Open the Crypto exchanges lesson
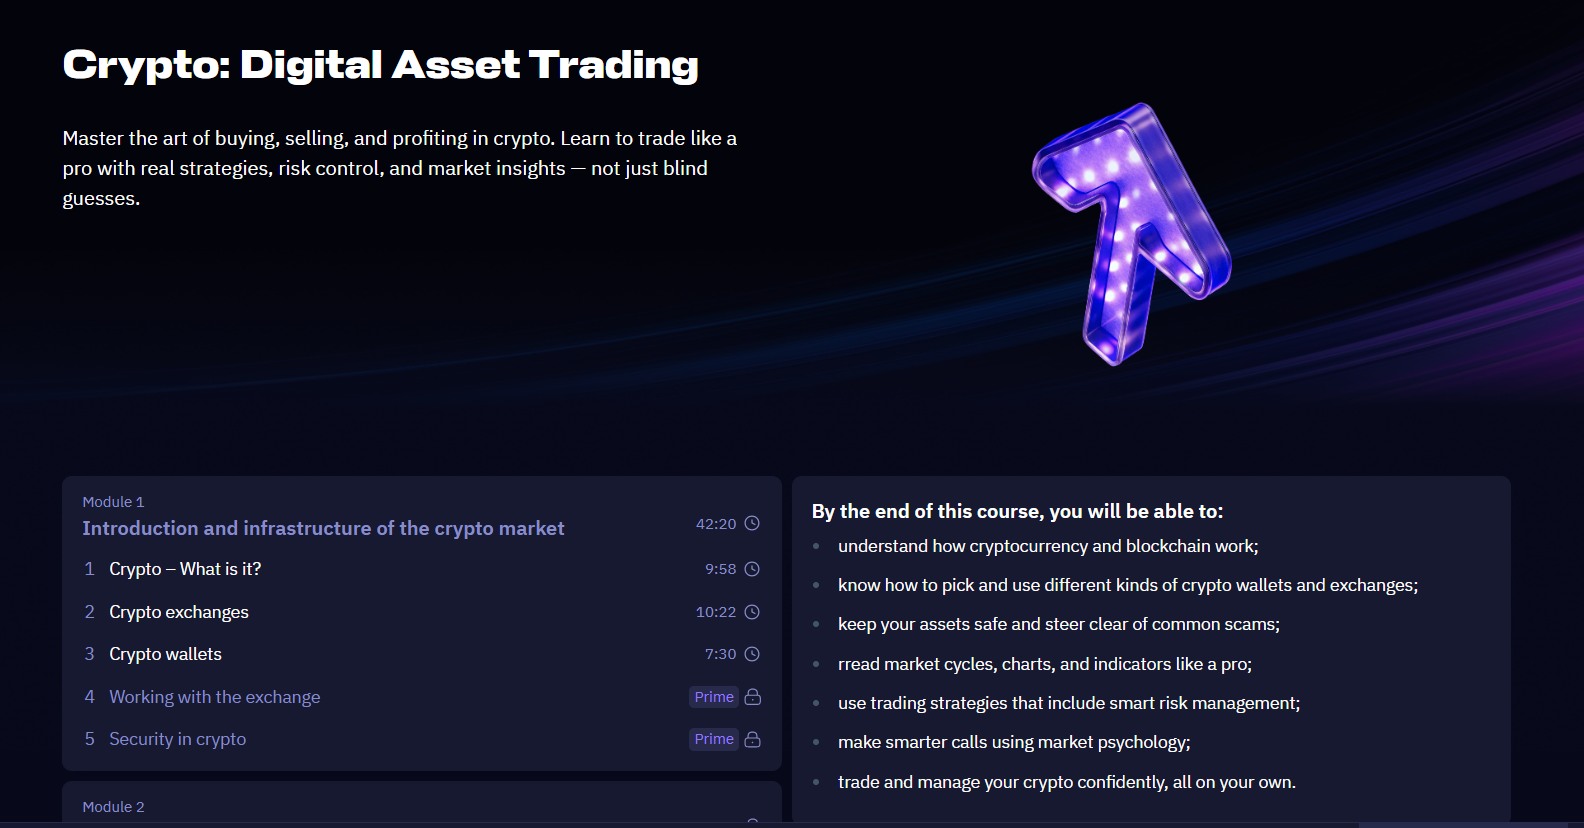Screen dimensions: 1584x828 pos(179,612)
